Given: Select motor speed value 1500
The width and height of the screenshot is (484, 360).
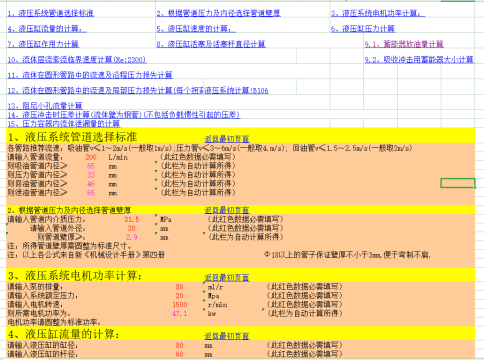Looking at the screenshot, I should click(x=180, y=305).
